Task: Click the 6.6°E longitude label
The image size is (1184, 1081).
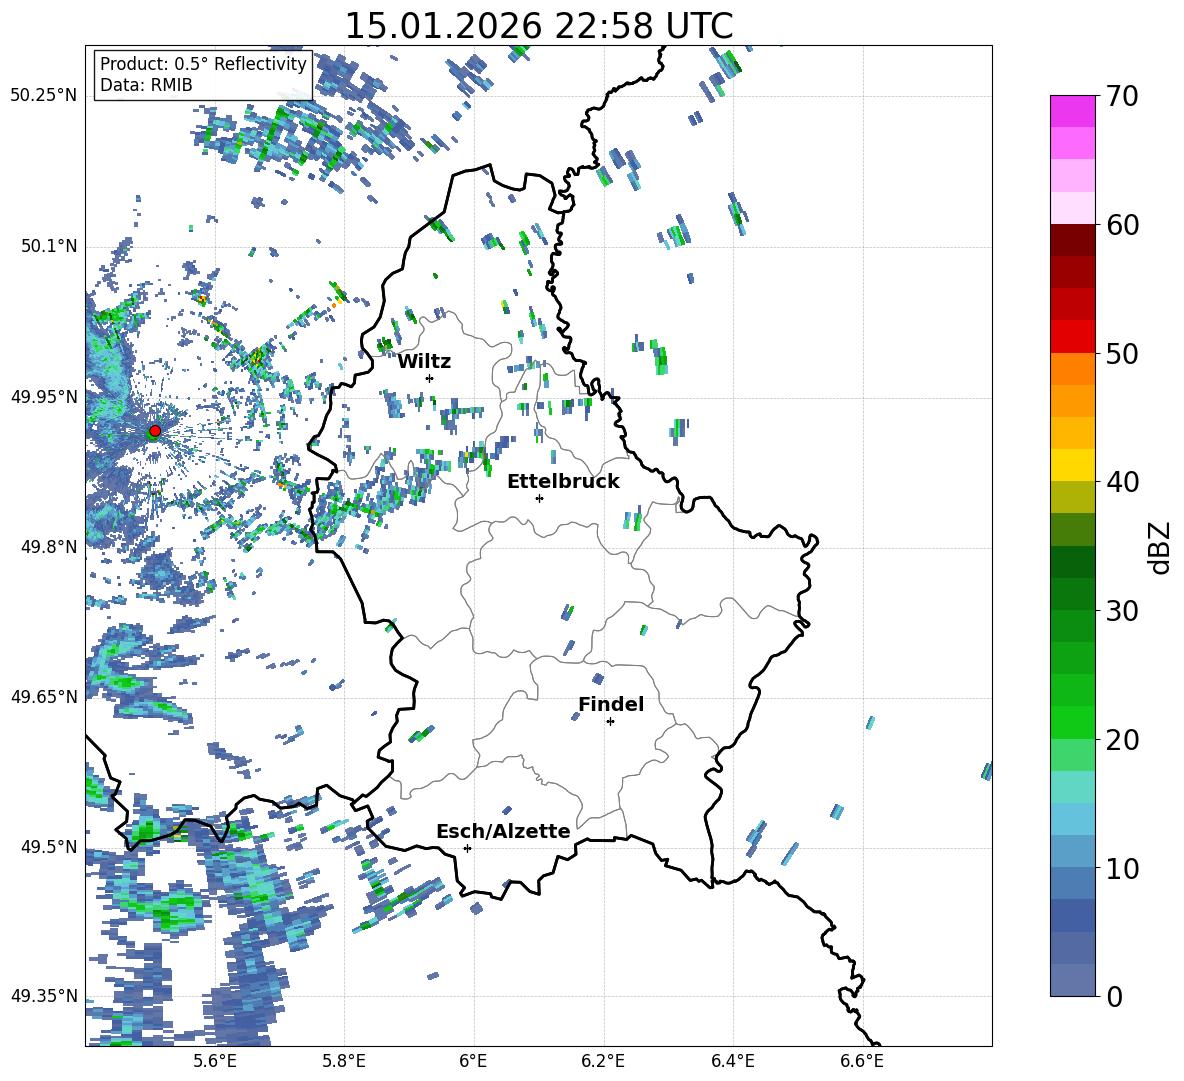Action: pyautogui.click(x=862, y=1061)
